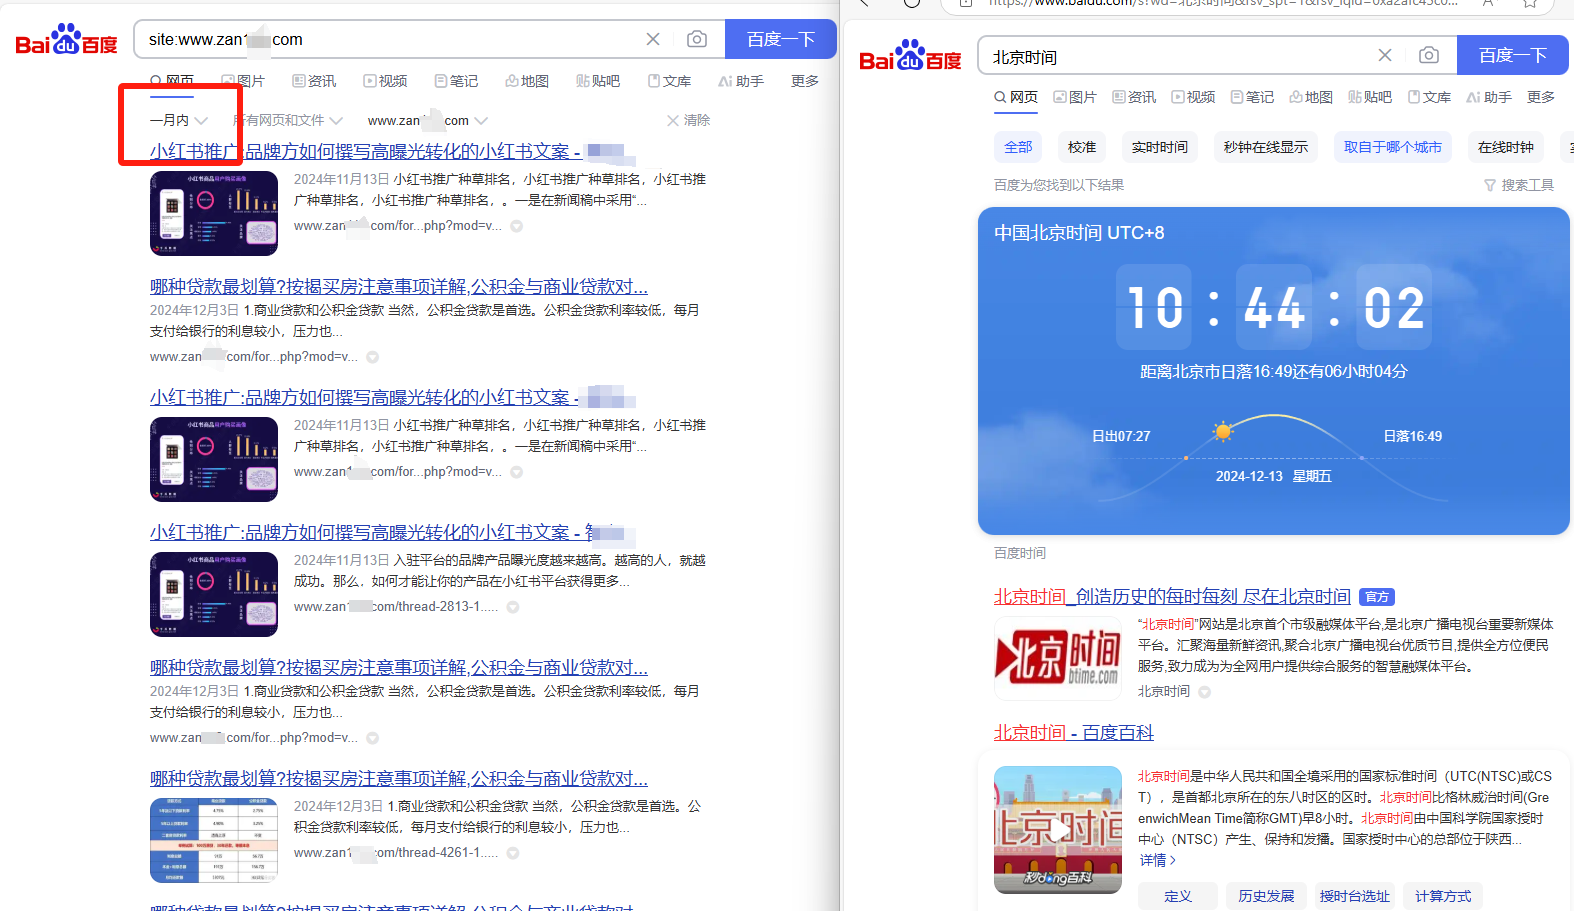This screenshot has height=911, width=1574.
Task: Switch to 贴吧 tab in left window
Action: pyautogui.click(x=598, y=81)
